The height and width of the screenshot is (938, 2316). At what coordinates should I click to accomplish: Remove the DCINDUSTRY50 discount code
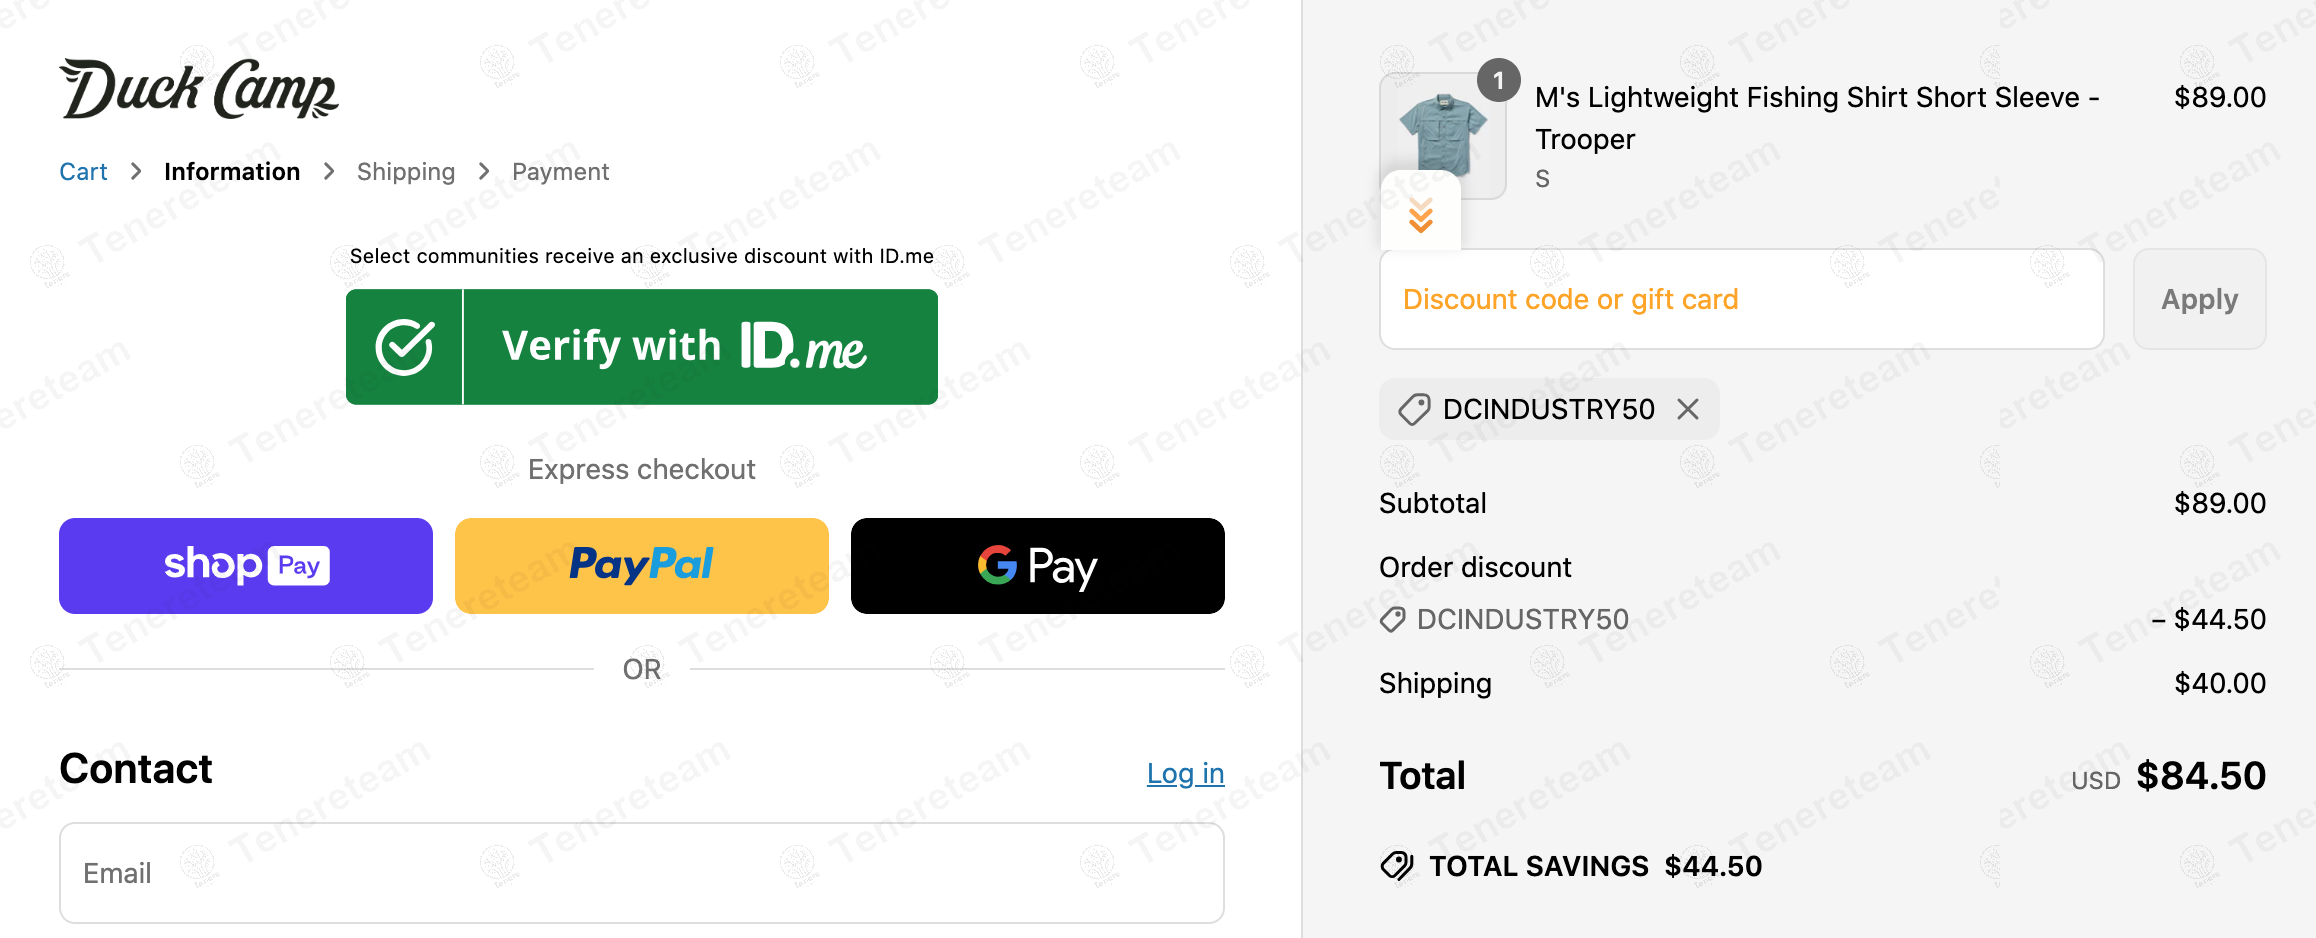click(1688, 409)
